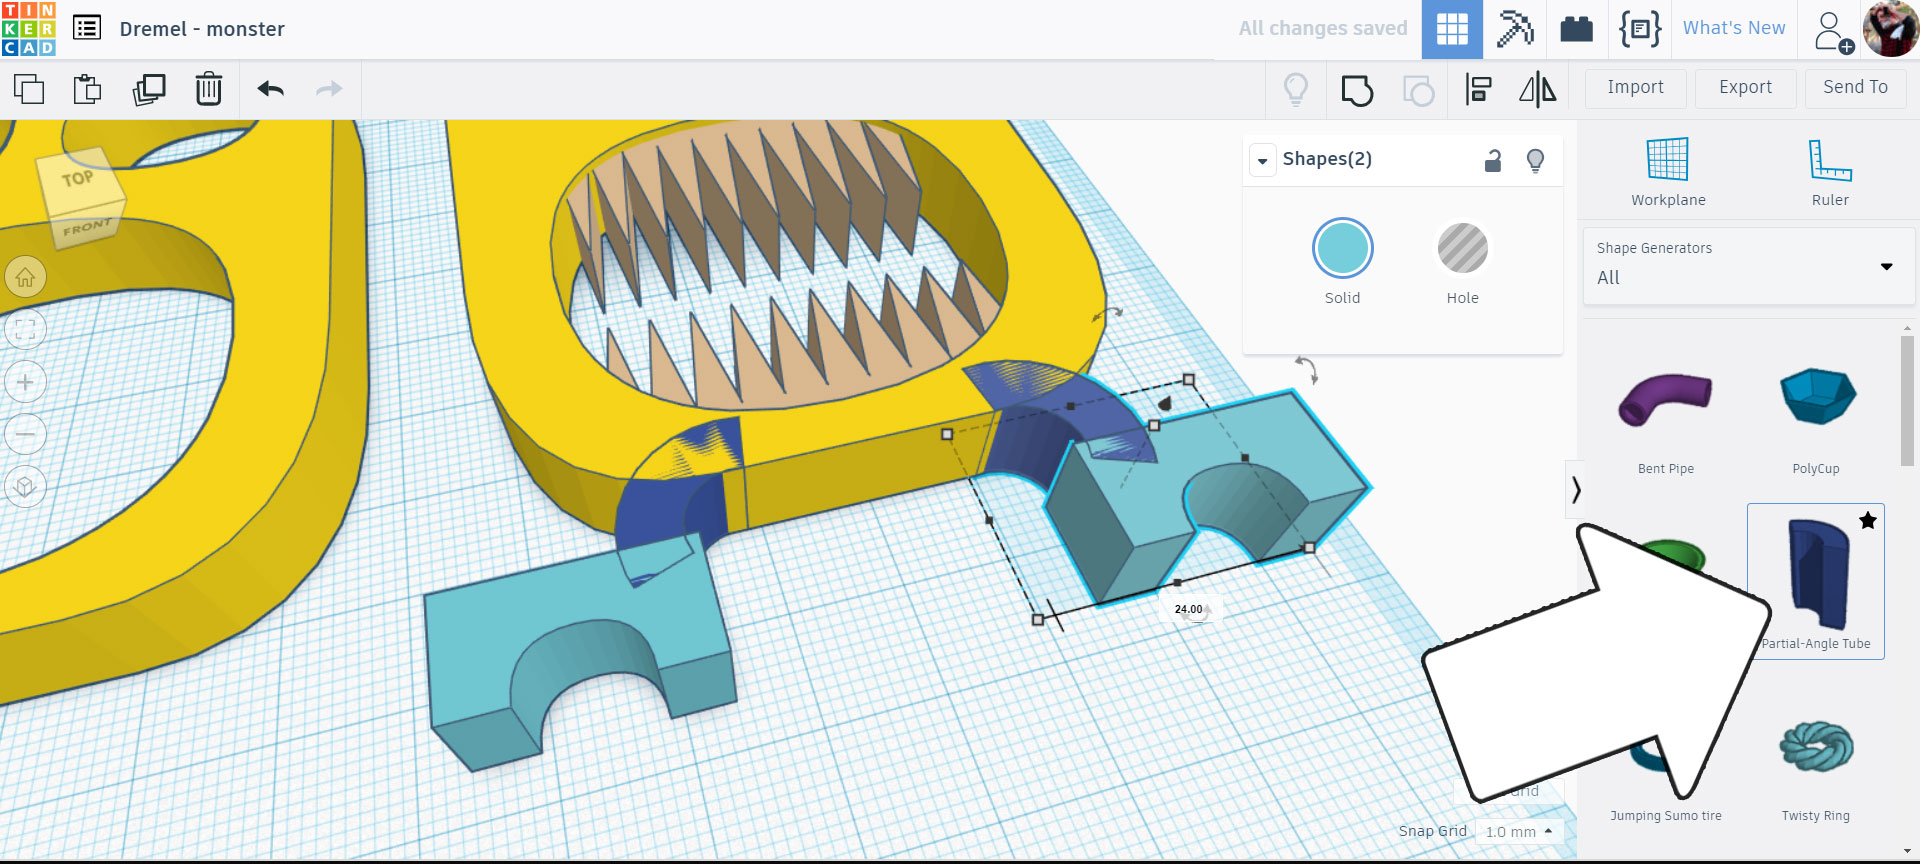Click the Tinkercad logo
1920x864 pixels.
pos(29,29)
